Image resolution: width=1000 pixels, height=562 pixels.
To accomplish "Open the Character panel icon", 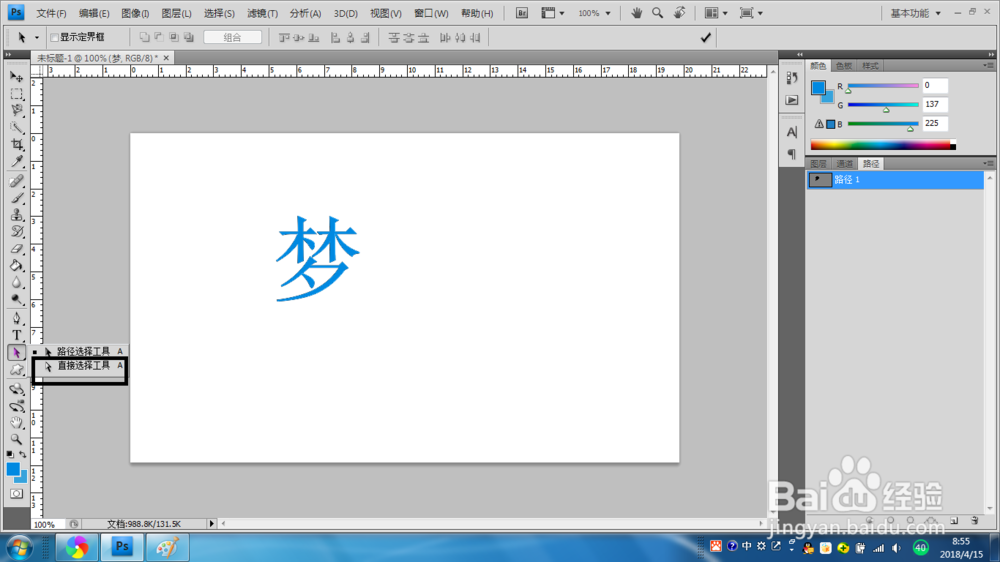I will coord(791,132).
